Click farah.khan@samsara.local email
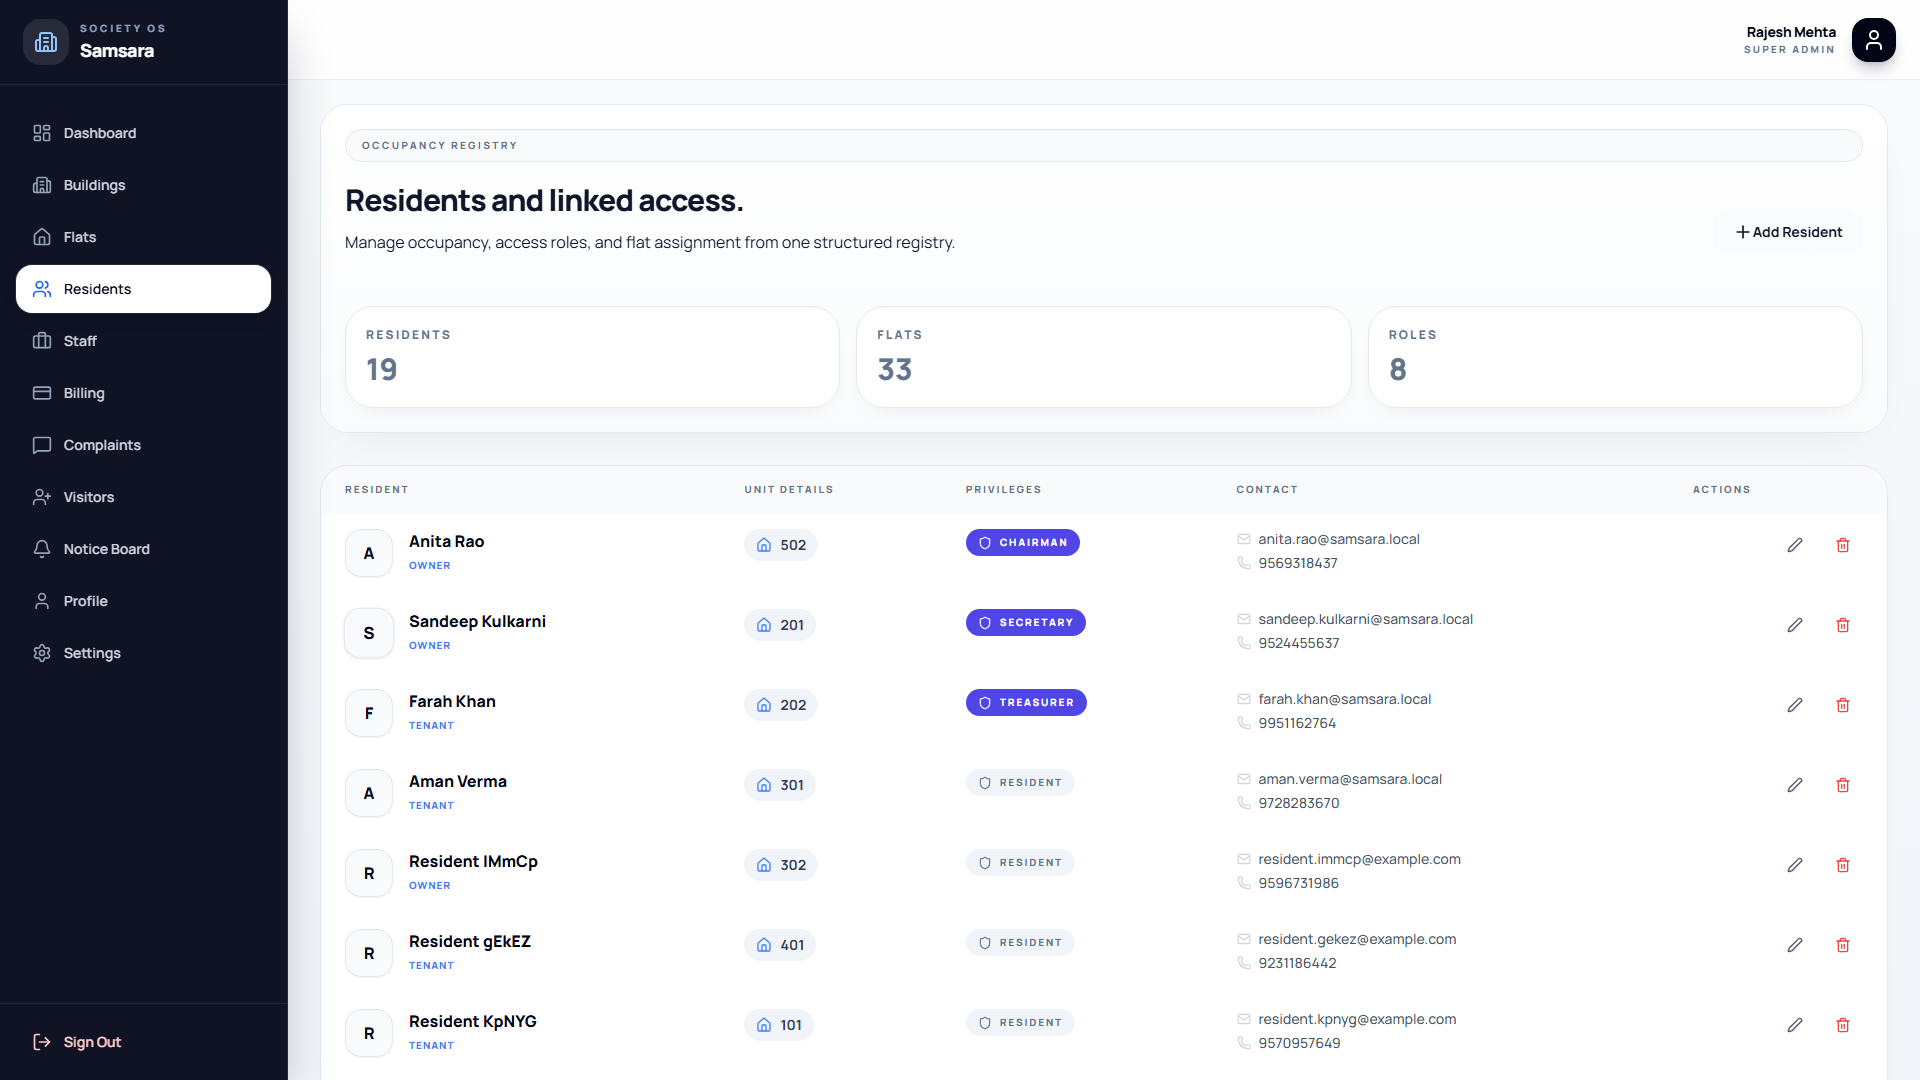 coord(1344,699)
